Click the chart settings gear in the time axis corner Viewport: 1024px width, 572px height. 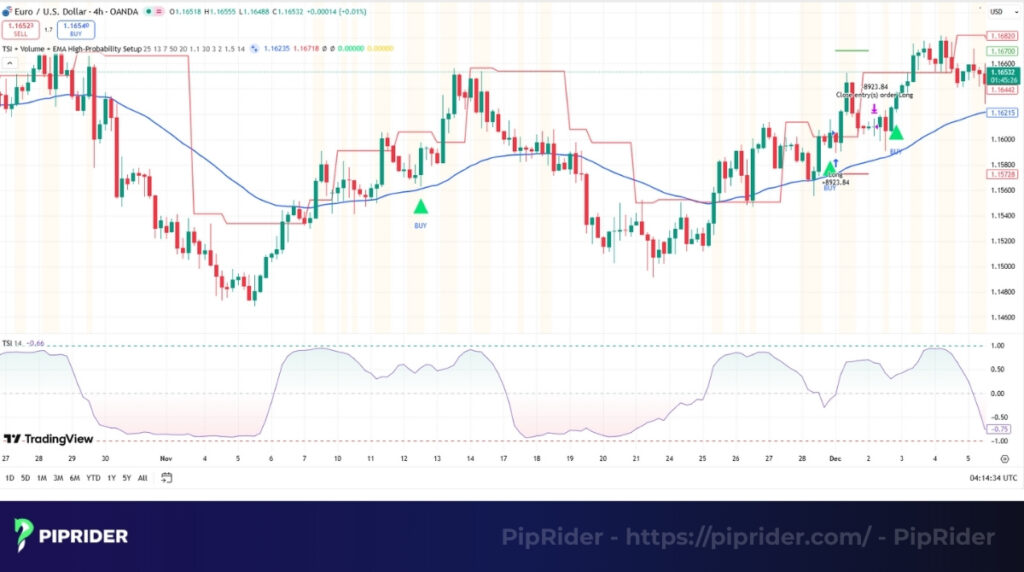(x=1004, y=458)
